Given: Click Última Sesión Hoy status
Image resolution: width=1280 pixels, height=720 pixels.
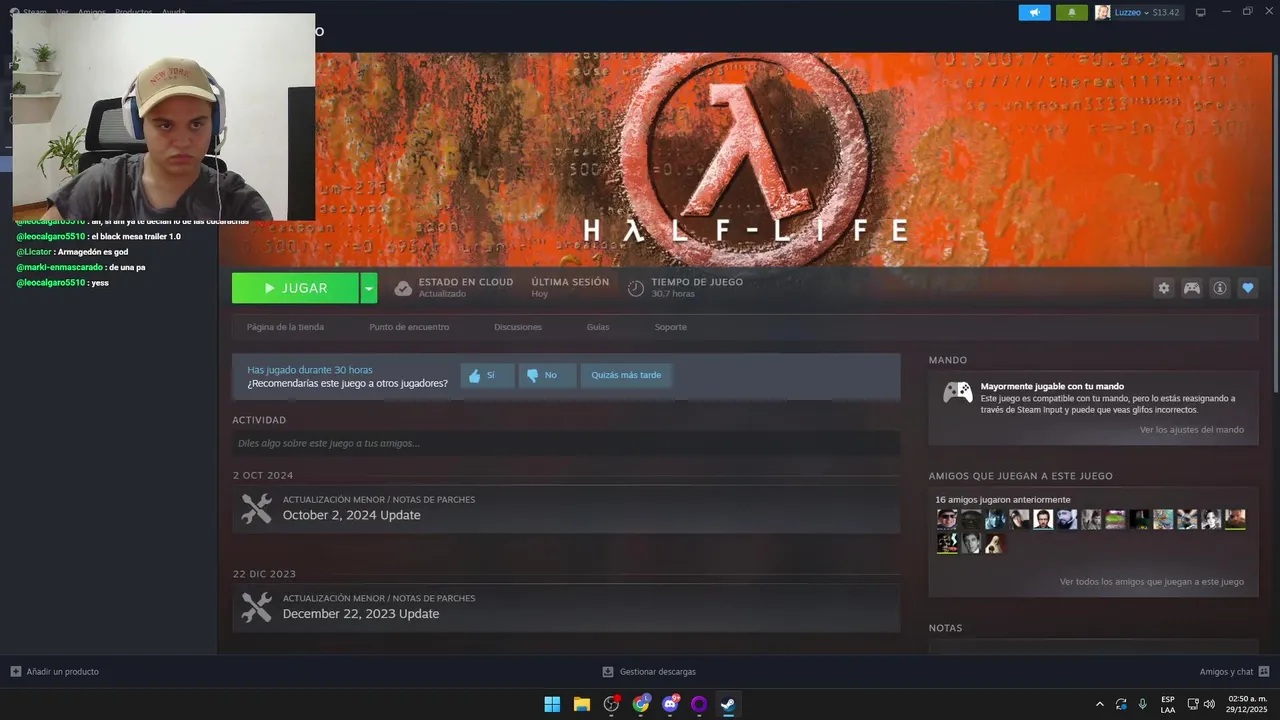Looking at the screenshot, I should point(570,288).
